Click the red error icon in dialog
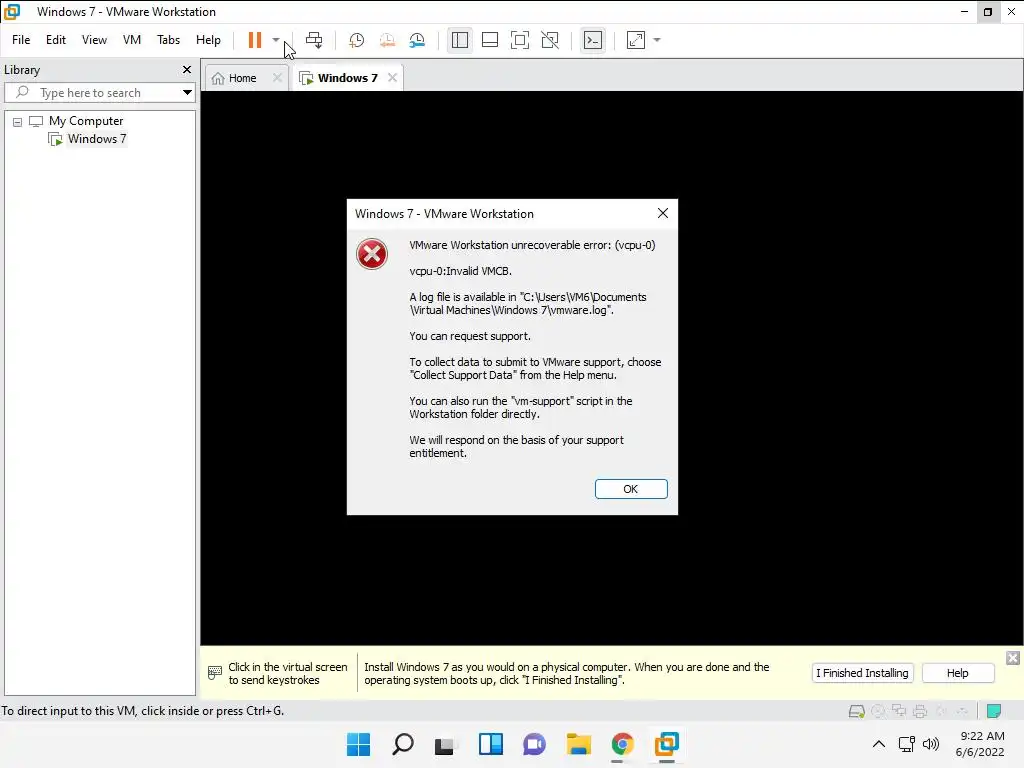This screenshot has width=1024, height=768. pos(372,254)
